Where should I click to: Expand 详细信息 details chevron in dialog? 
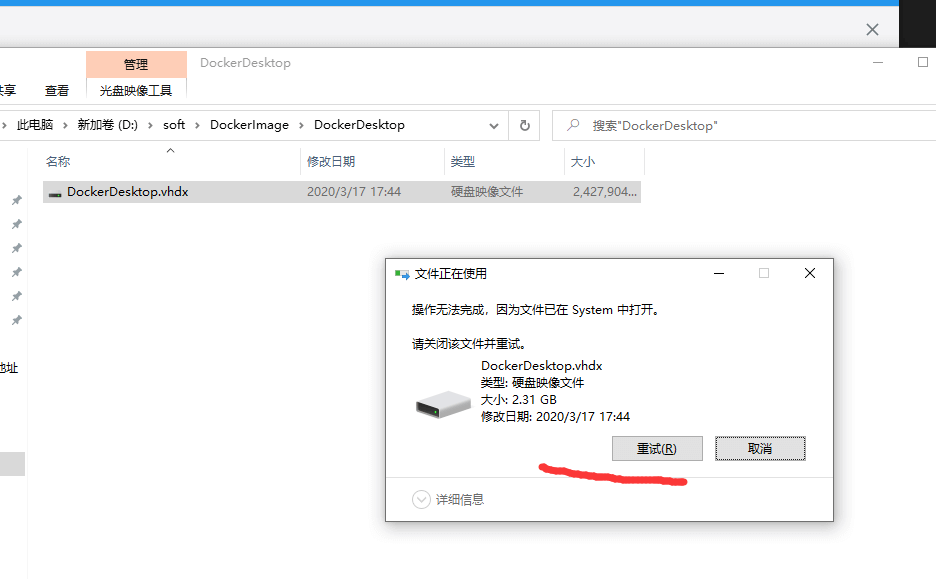[x=421, y=499]
